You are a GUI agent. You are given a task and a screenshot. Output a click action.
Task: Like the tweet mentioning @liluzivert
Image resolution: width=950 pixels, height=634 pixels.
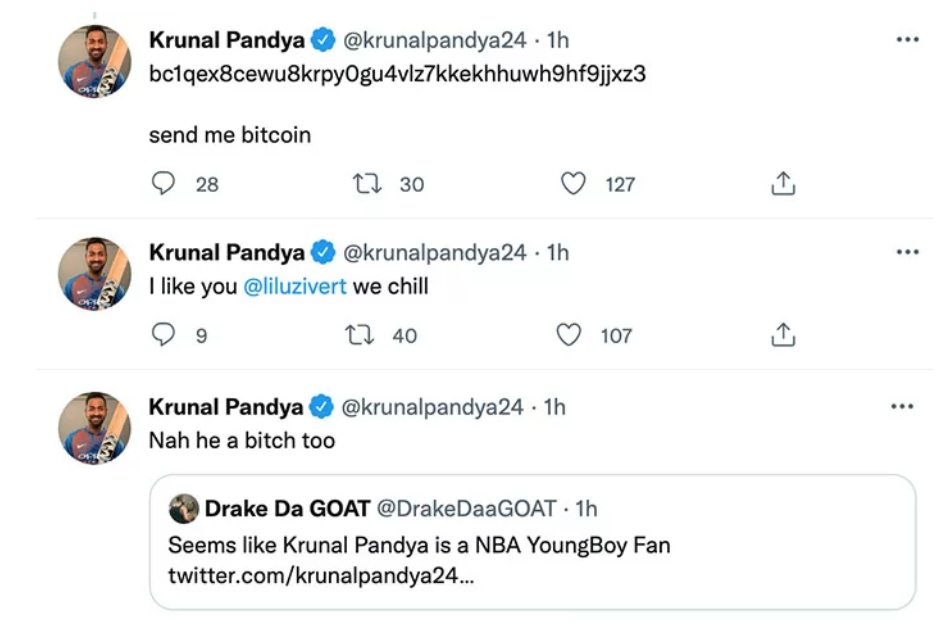569,335
